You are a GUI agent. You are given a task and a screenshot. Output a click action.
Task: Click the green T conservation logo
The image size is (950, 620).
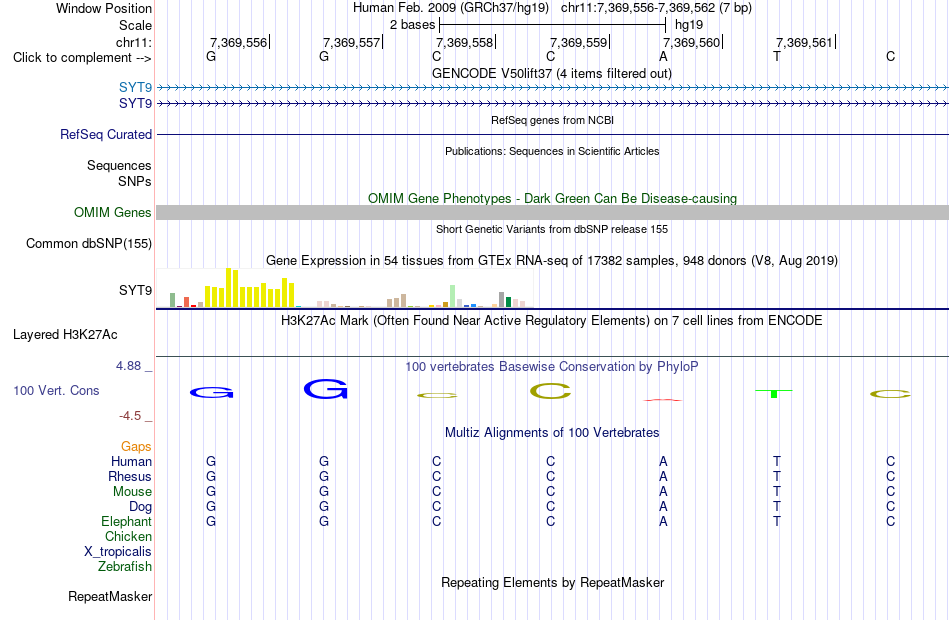[x=774, y=393]
